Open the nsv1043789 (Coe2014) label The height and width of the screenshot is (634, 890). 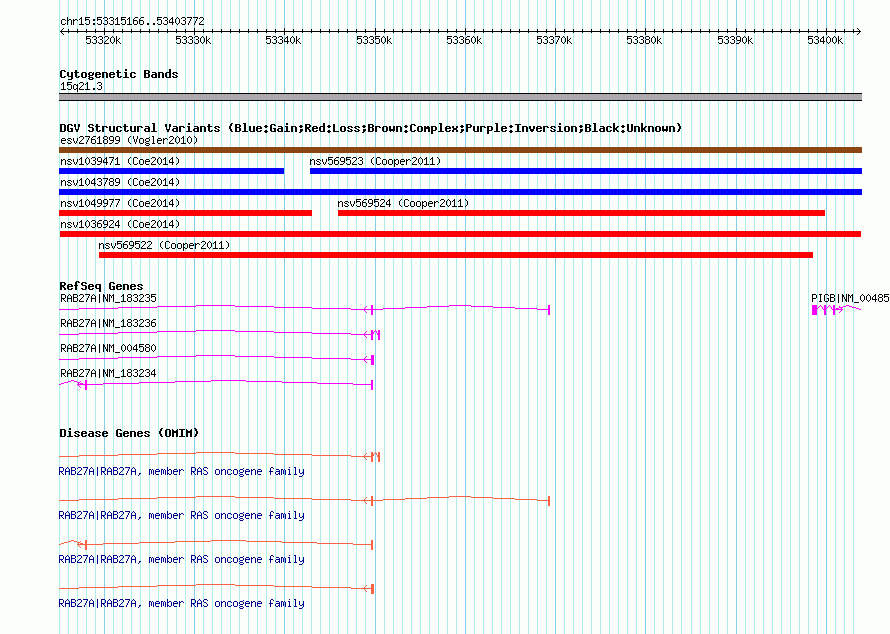[x=120, y=182]
